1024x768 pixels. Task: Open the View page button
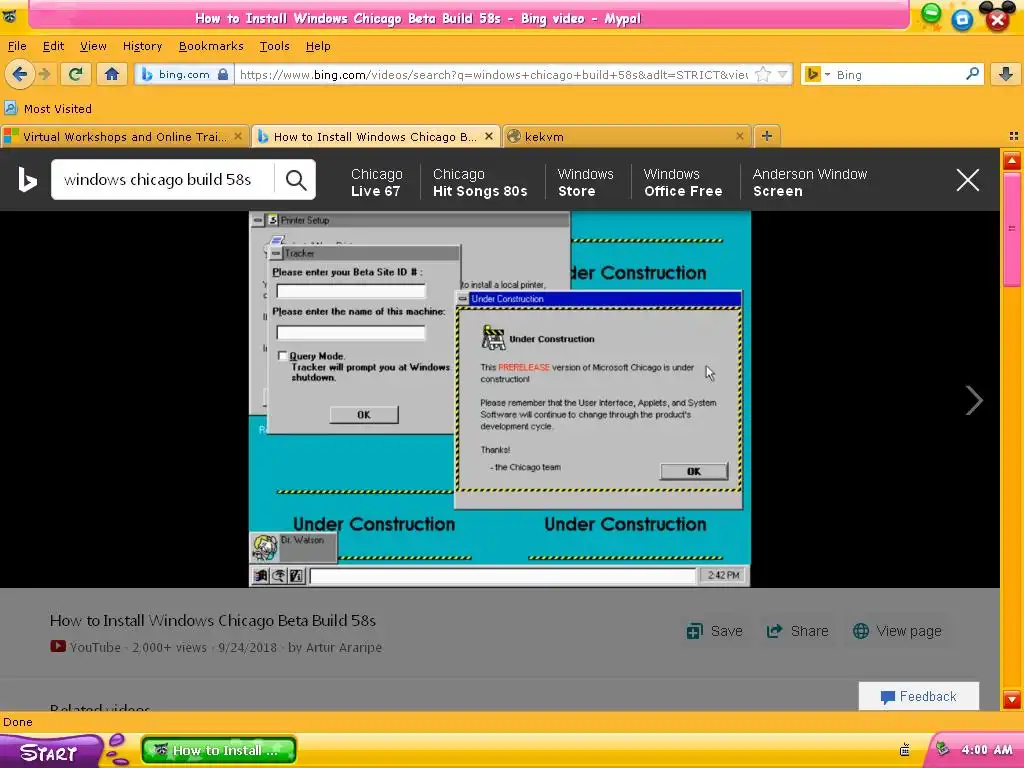(897, 631)
